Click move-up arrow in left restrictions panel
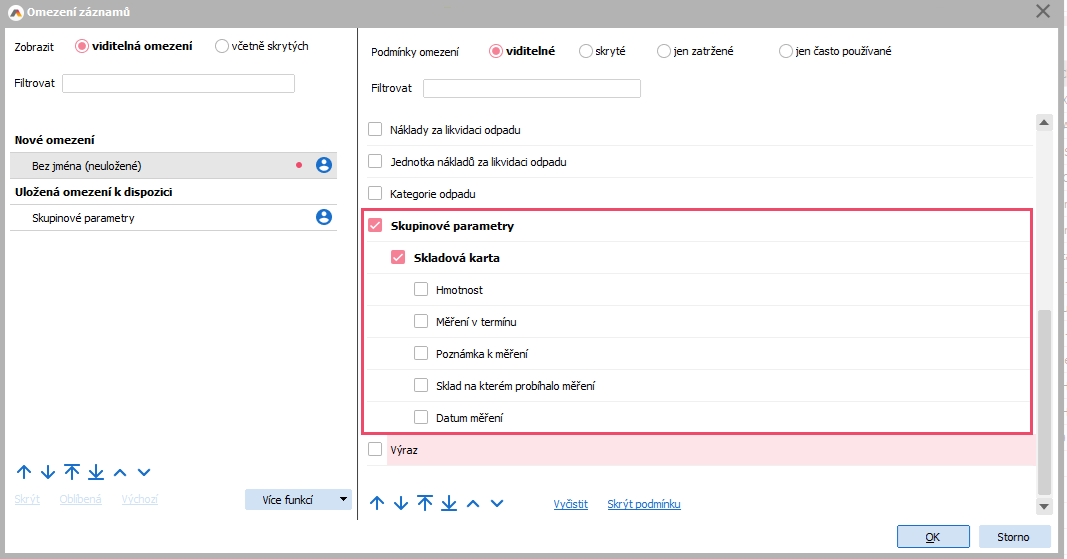Viewport: 1067px width, 559px height. pyautogui.click(x=24, y=472)
